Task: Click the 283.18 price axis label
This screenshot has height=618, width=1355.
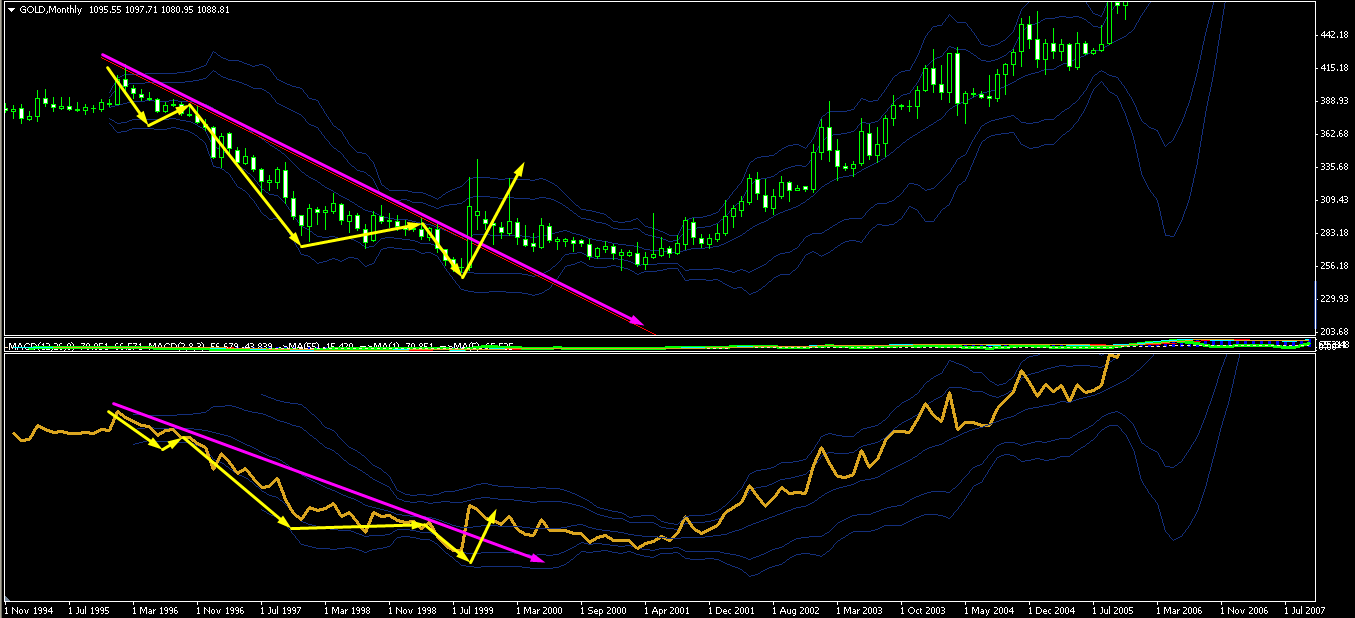Action: tap(1335, 233)
